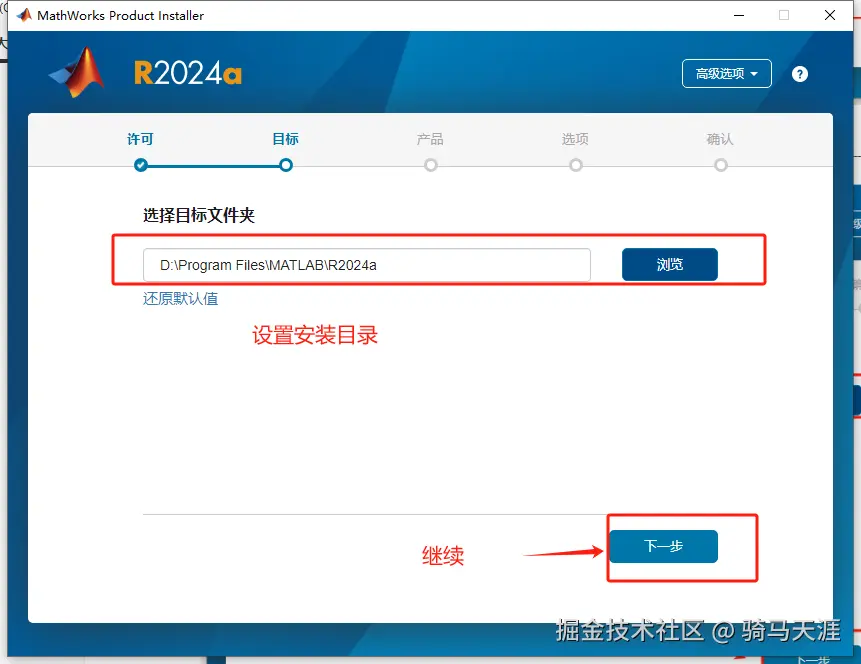Close the MathWorks Product Installer window

point(830,15)
